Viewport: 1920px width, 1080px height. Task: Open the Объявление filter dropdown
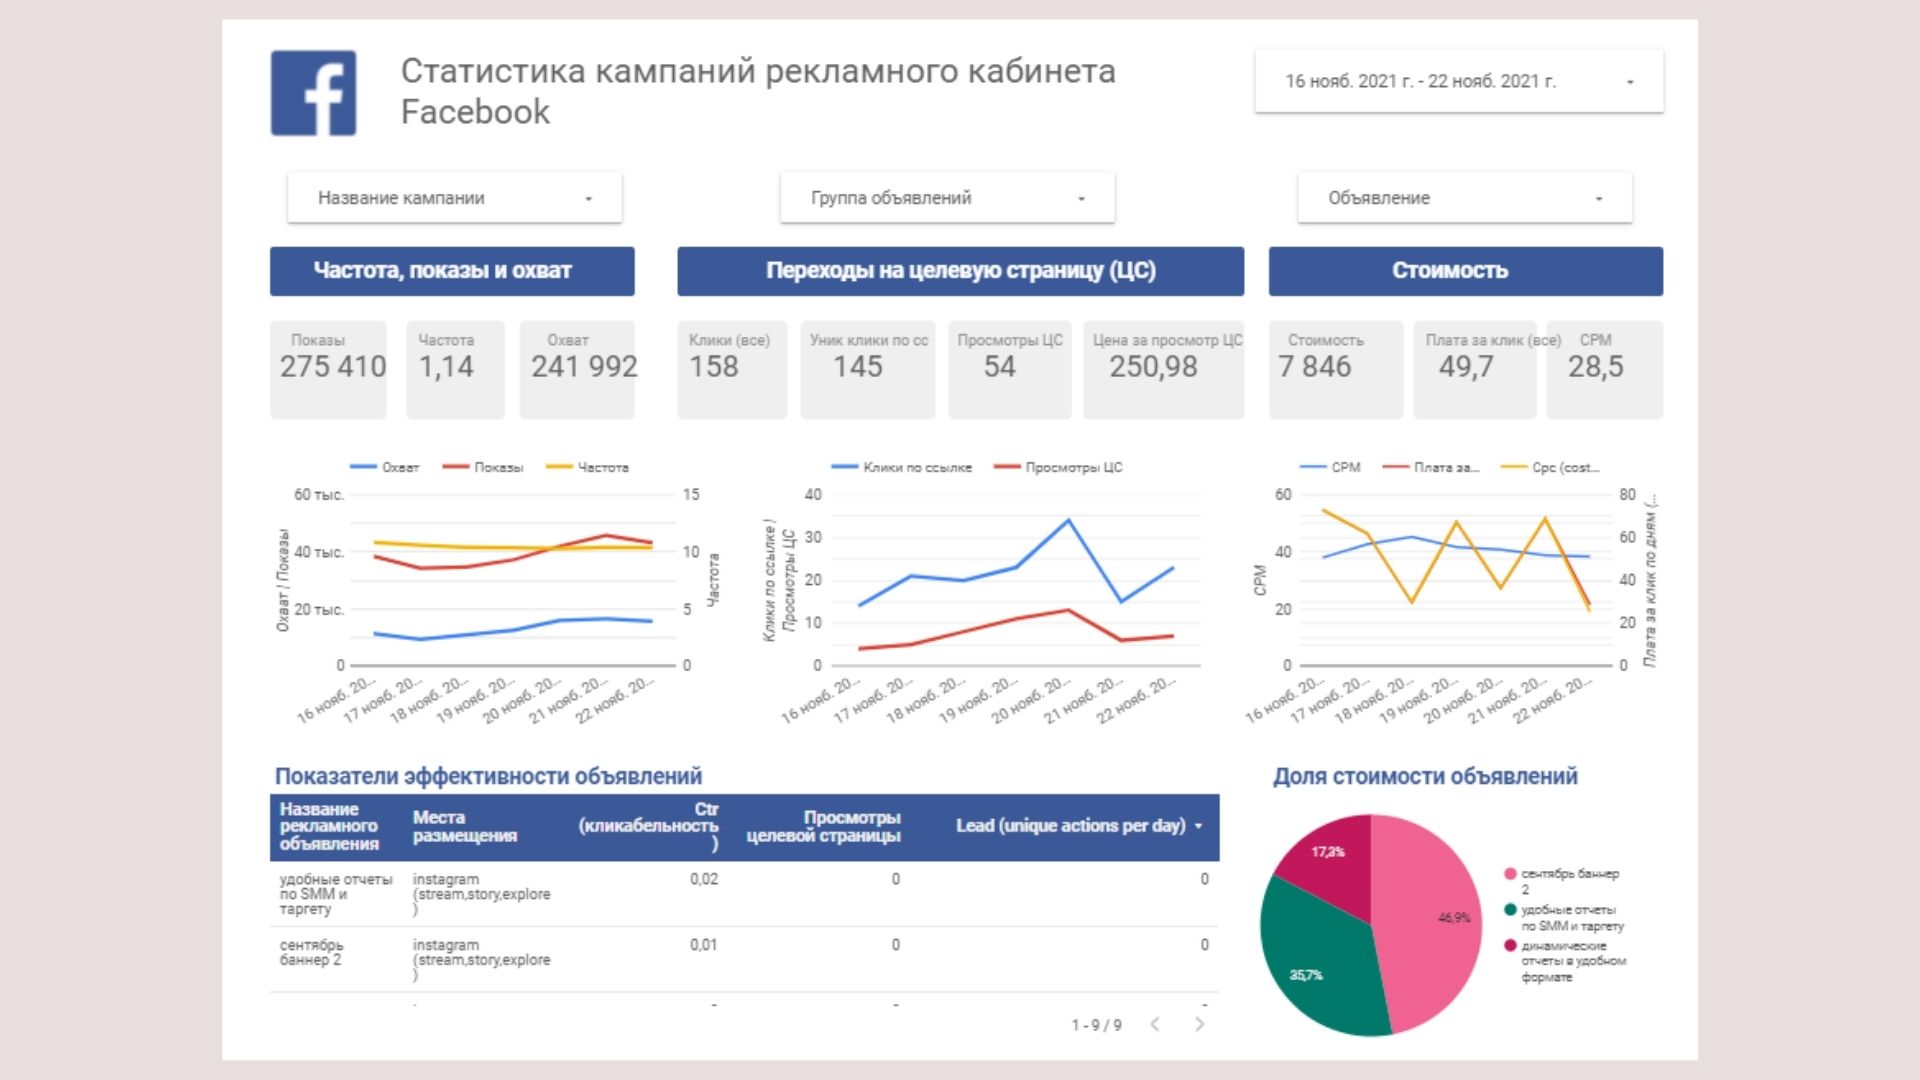pyautogui.click(x=1464, y=198)
